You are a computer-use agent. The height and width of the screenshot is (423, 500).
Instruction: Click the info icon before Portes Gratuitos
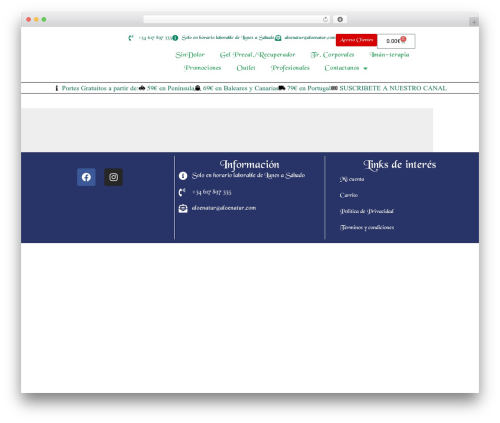pos(57,88)
